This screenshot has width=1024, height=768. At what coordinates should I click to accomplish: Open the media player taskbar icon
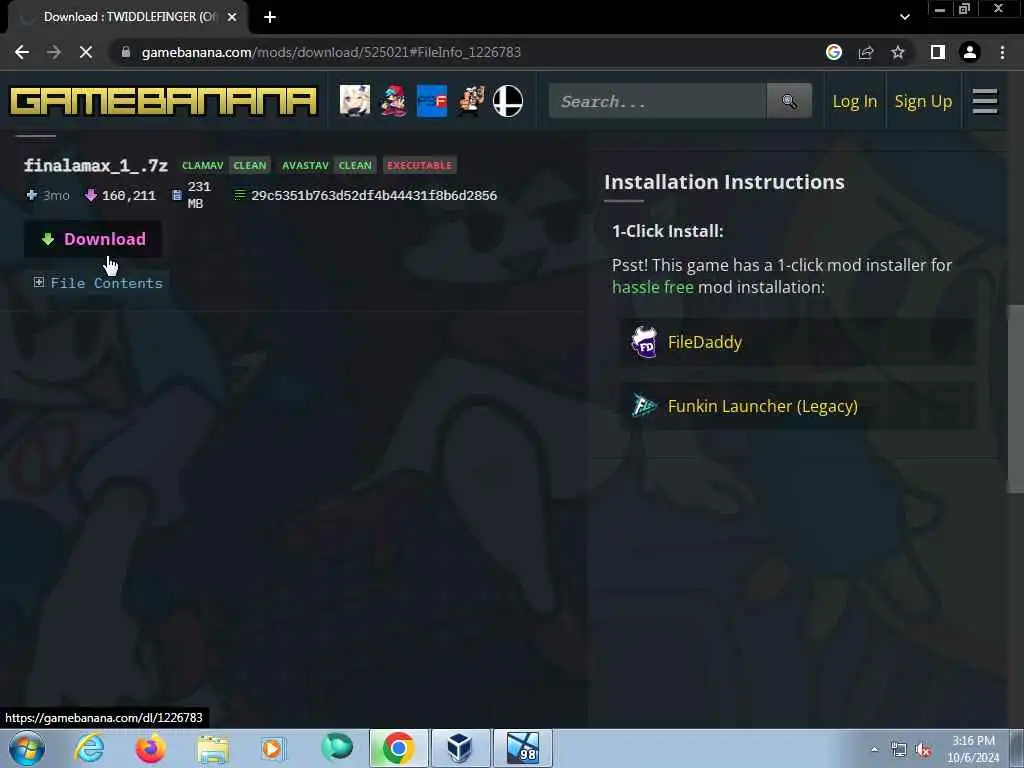point(273,748)
